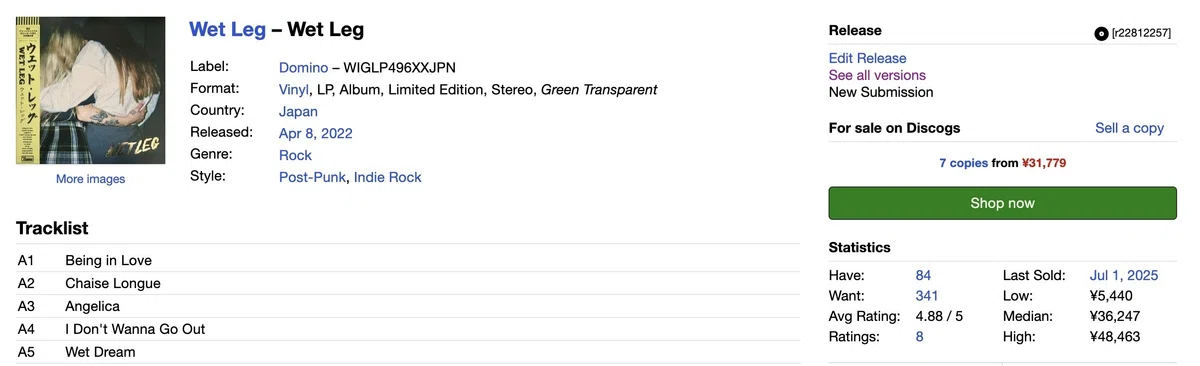Screen dimensions: 1200x366
Task: Open the More images link
Action: [x=91, y=179]
